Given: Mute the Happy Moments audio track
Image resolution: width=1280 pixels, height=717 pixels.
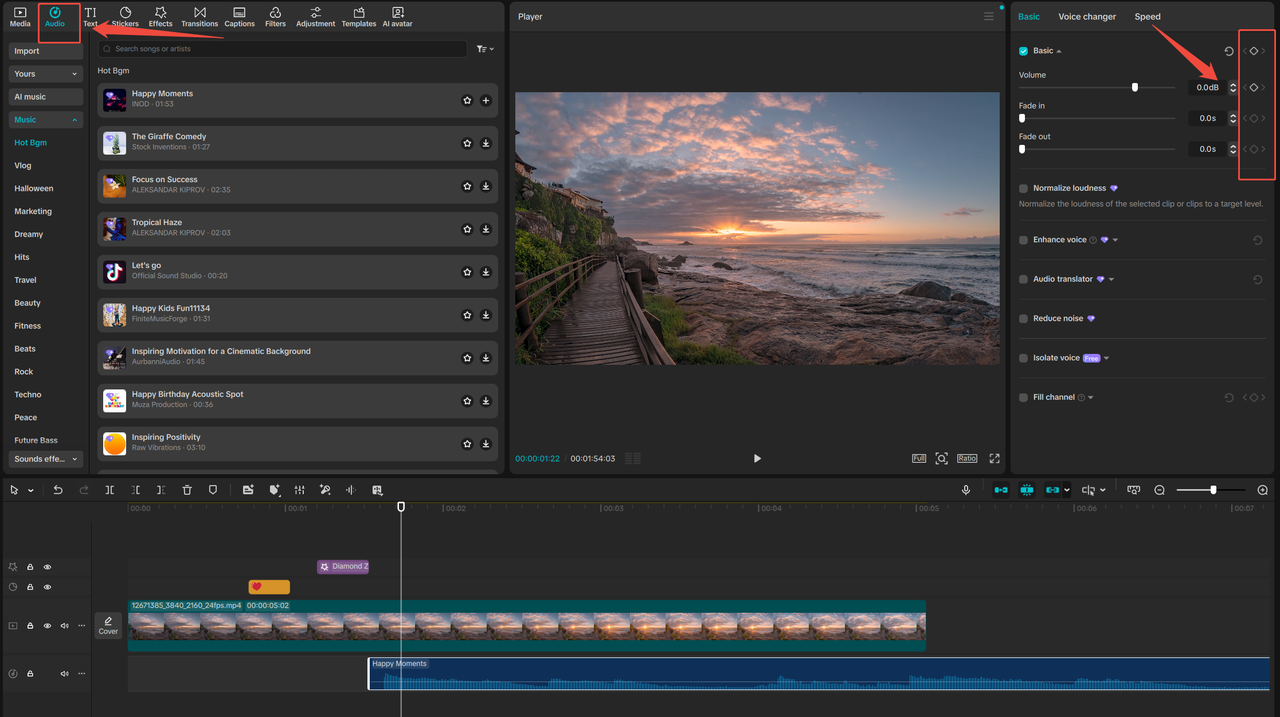Looking at the screenshot, I should click(x=63, y=673).
